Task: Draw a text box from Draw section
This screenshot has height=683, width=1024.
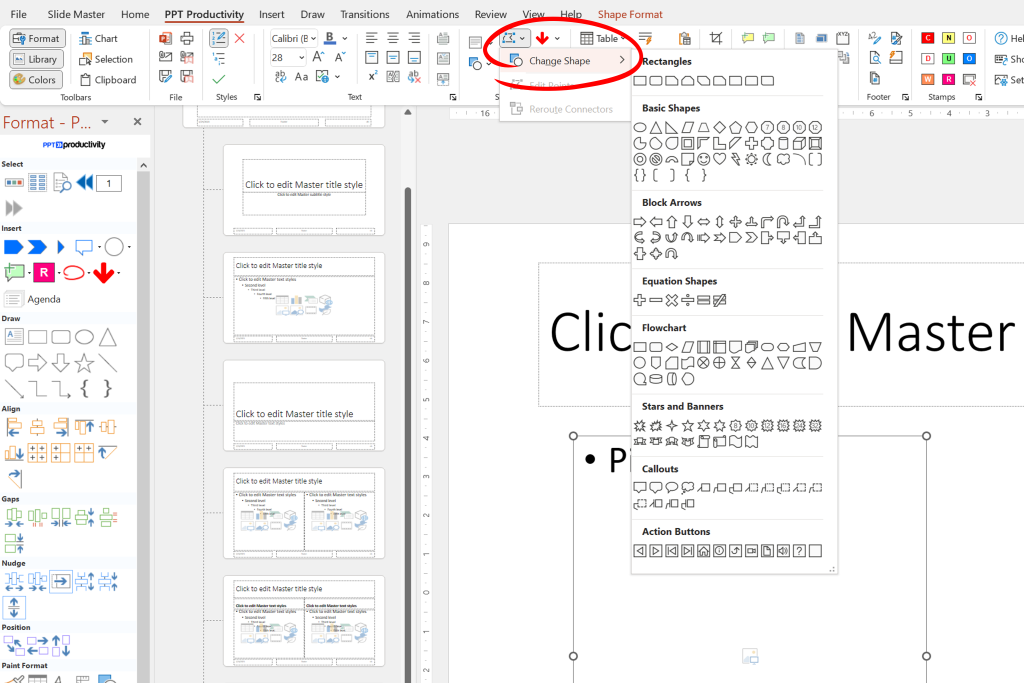Action: [14, 337]
